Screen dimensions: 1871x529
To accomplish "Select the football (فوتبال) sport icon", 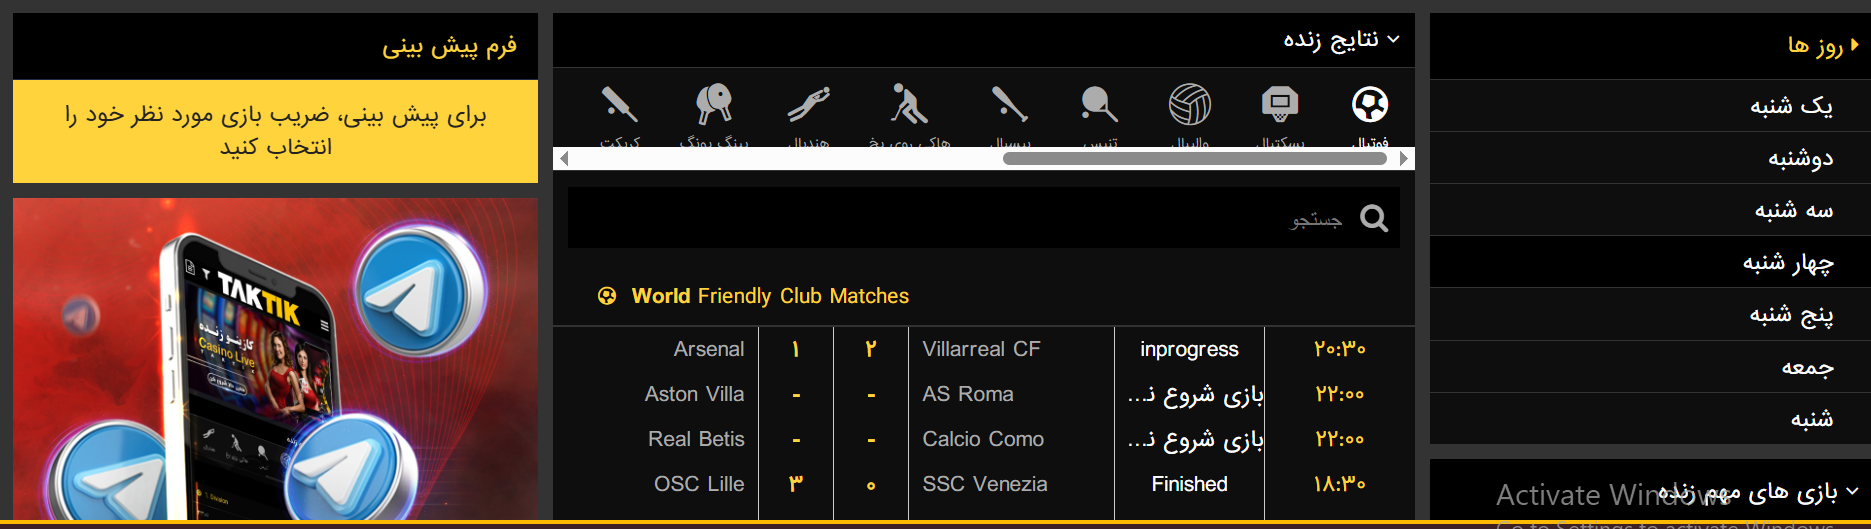I will (1369, 104).
